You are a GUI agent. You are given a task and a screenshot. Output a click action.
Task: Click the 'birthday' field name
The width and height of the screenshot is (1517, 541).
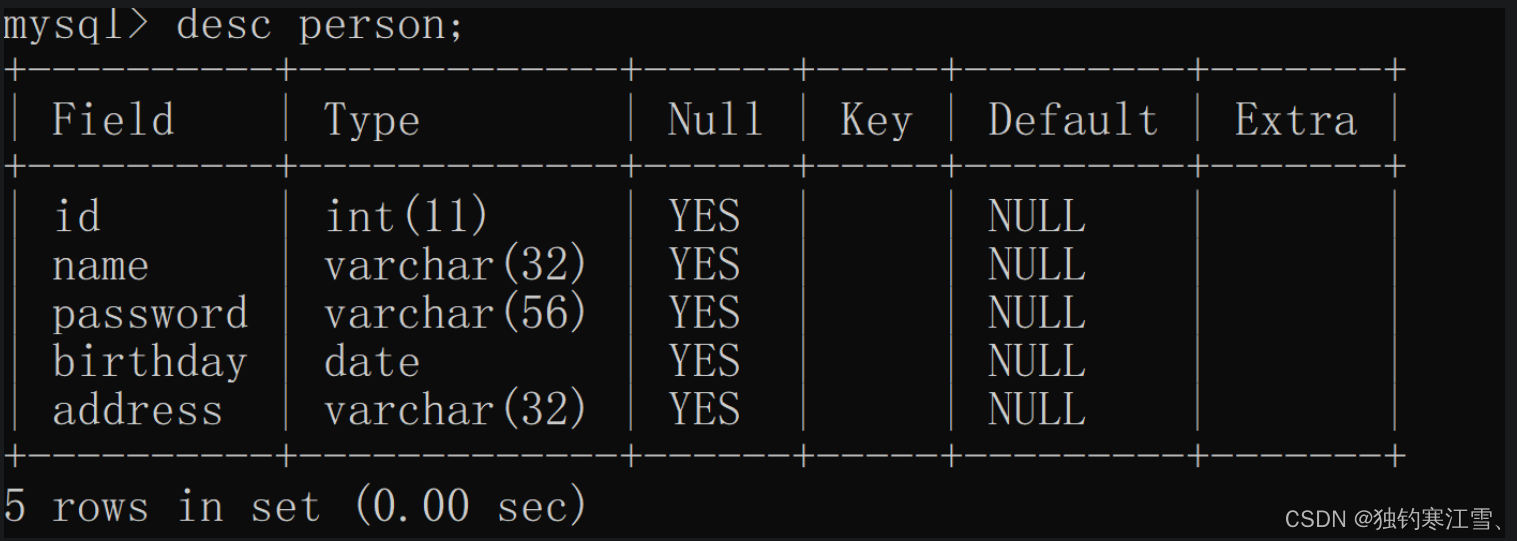pos(150,362)
